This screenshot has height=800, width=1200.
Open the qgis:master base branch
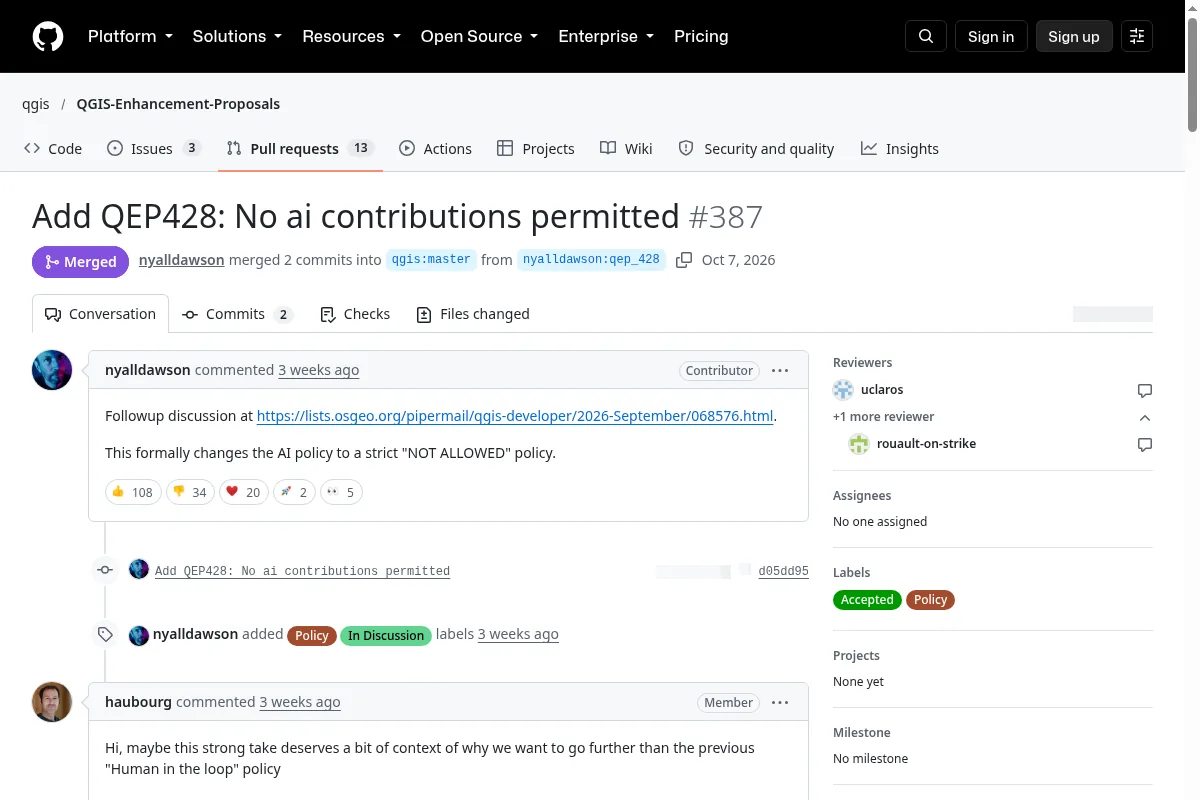431,260
